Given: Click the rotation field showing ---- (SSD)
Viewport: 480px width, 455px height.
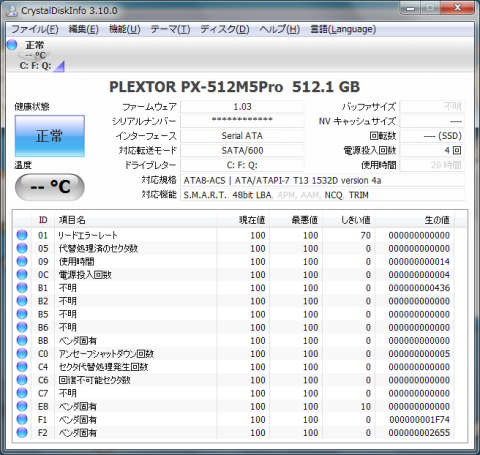Looking at the screenshot, I should 432,136.
